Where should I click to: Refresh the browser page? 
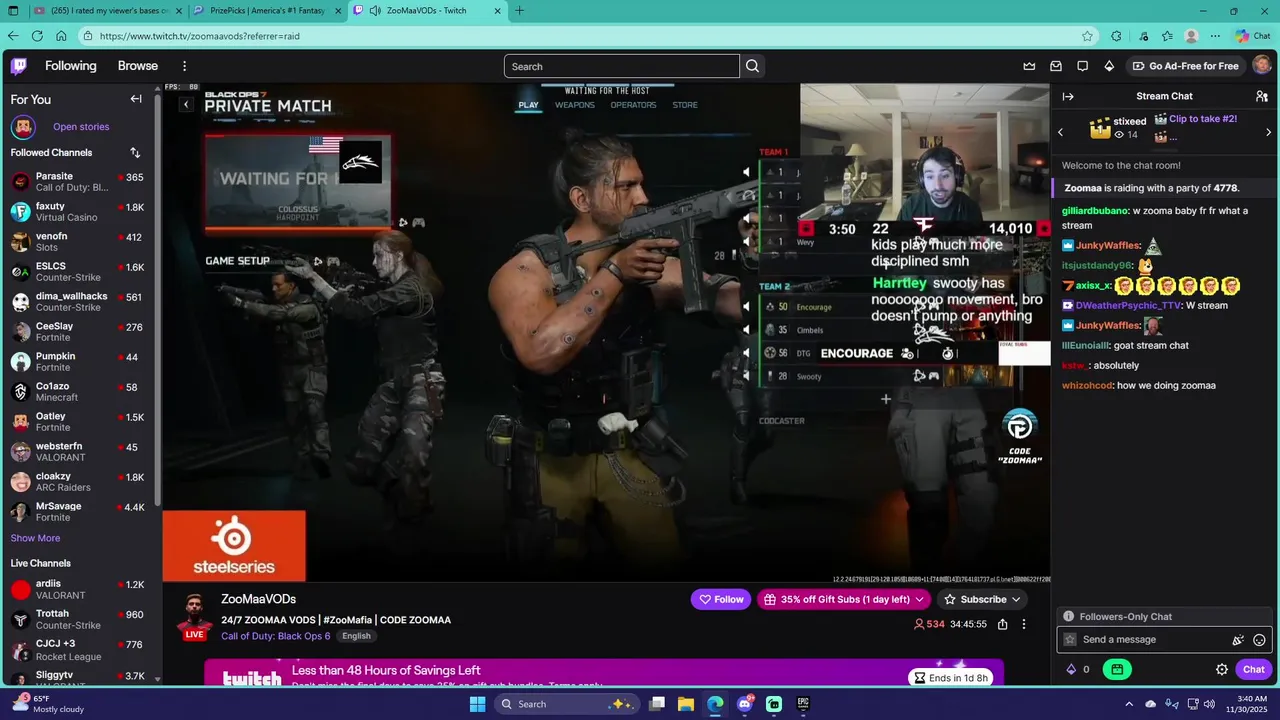(x=37, y=36)
